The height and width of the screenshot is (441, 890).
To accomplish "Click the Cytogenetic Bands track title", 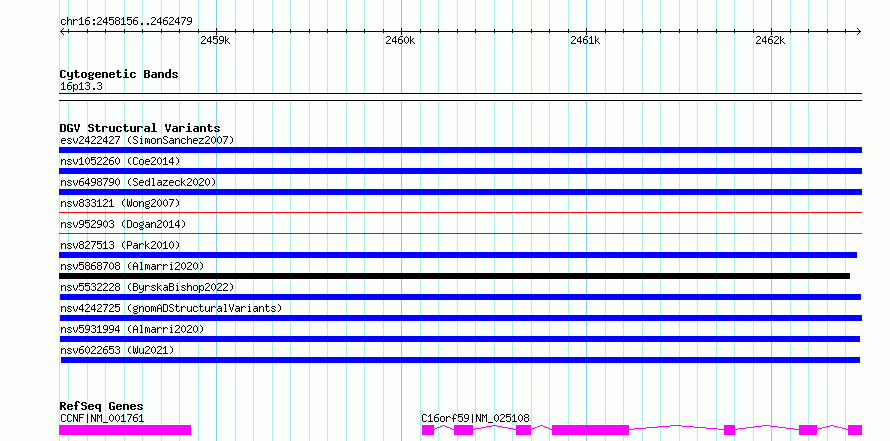I will click(119, 74).
